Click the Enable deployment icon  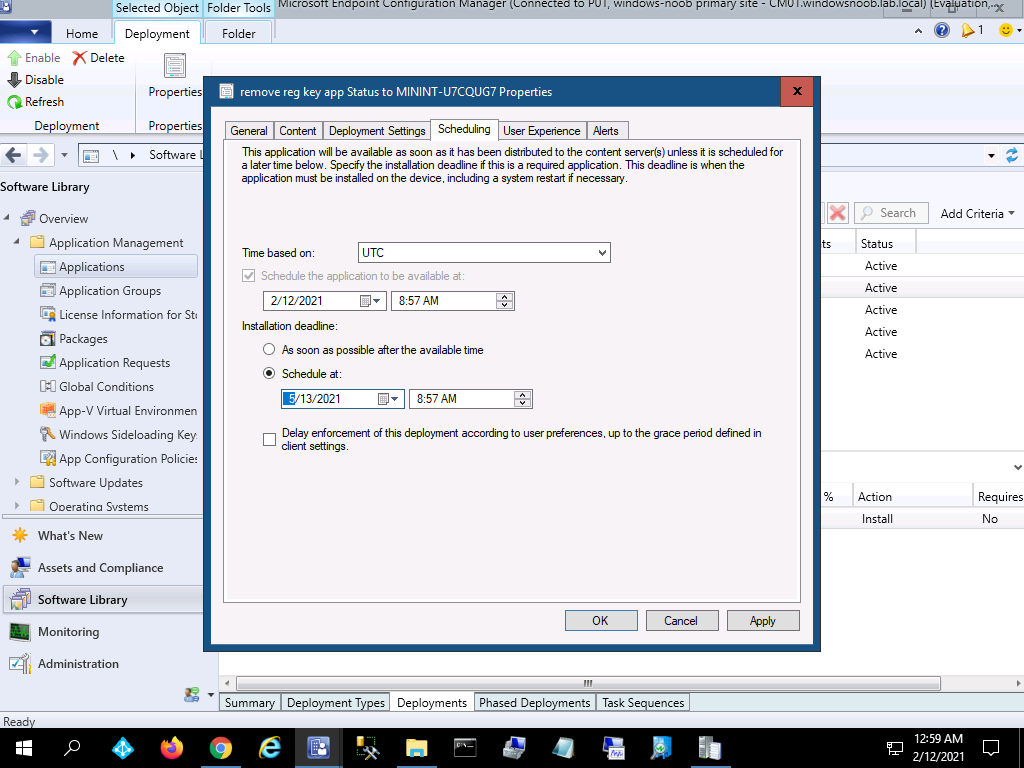coord(14,58)
